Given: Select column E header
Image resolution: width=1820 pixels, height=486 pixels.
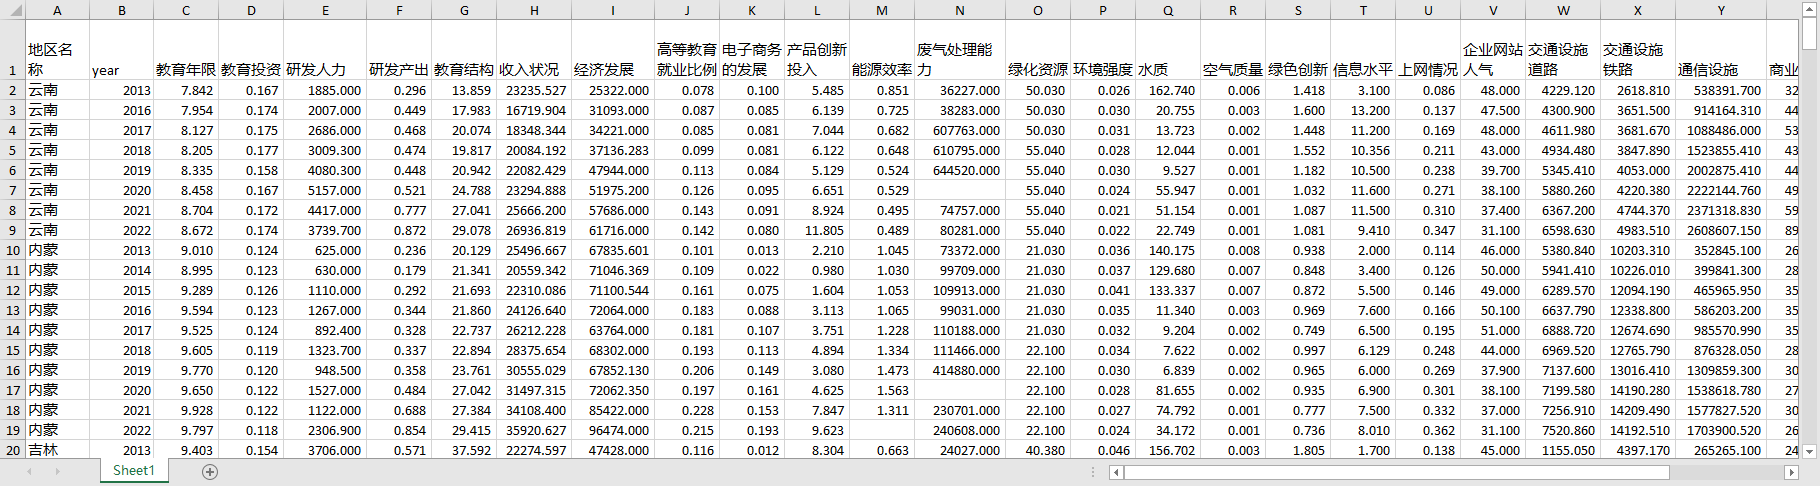Looking at the screenshot, I should [326, 10].
